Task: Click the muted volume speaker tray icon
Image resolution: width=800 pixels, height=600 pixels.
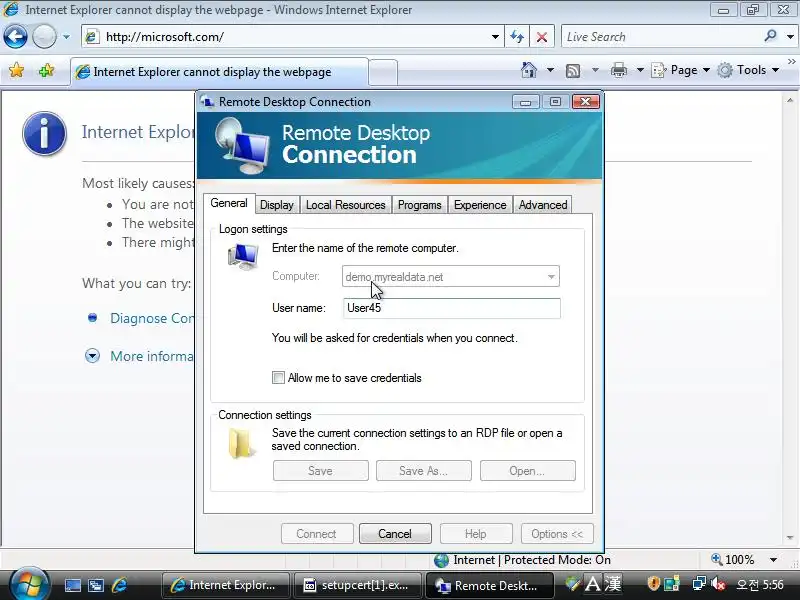Action: pos(719,584)
